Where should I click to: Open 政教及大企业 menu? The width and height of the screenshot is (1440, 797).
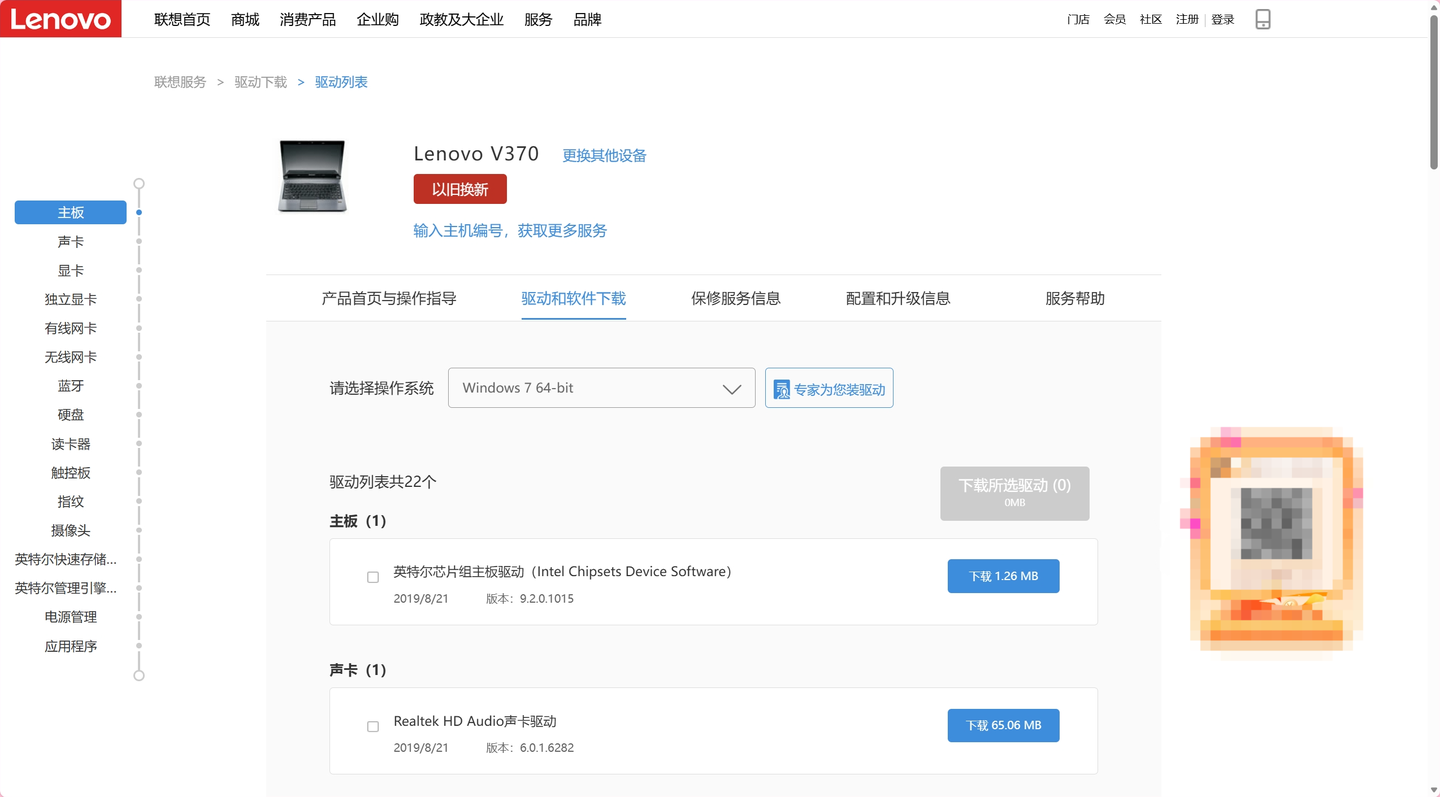point(462,19)
